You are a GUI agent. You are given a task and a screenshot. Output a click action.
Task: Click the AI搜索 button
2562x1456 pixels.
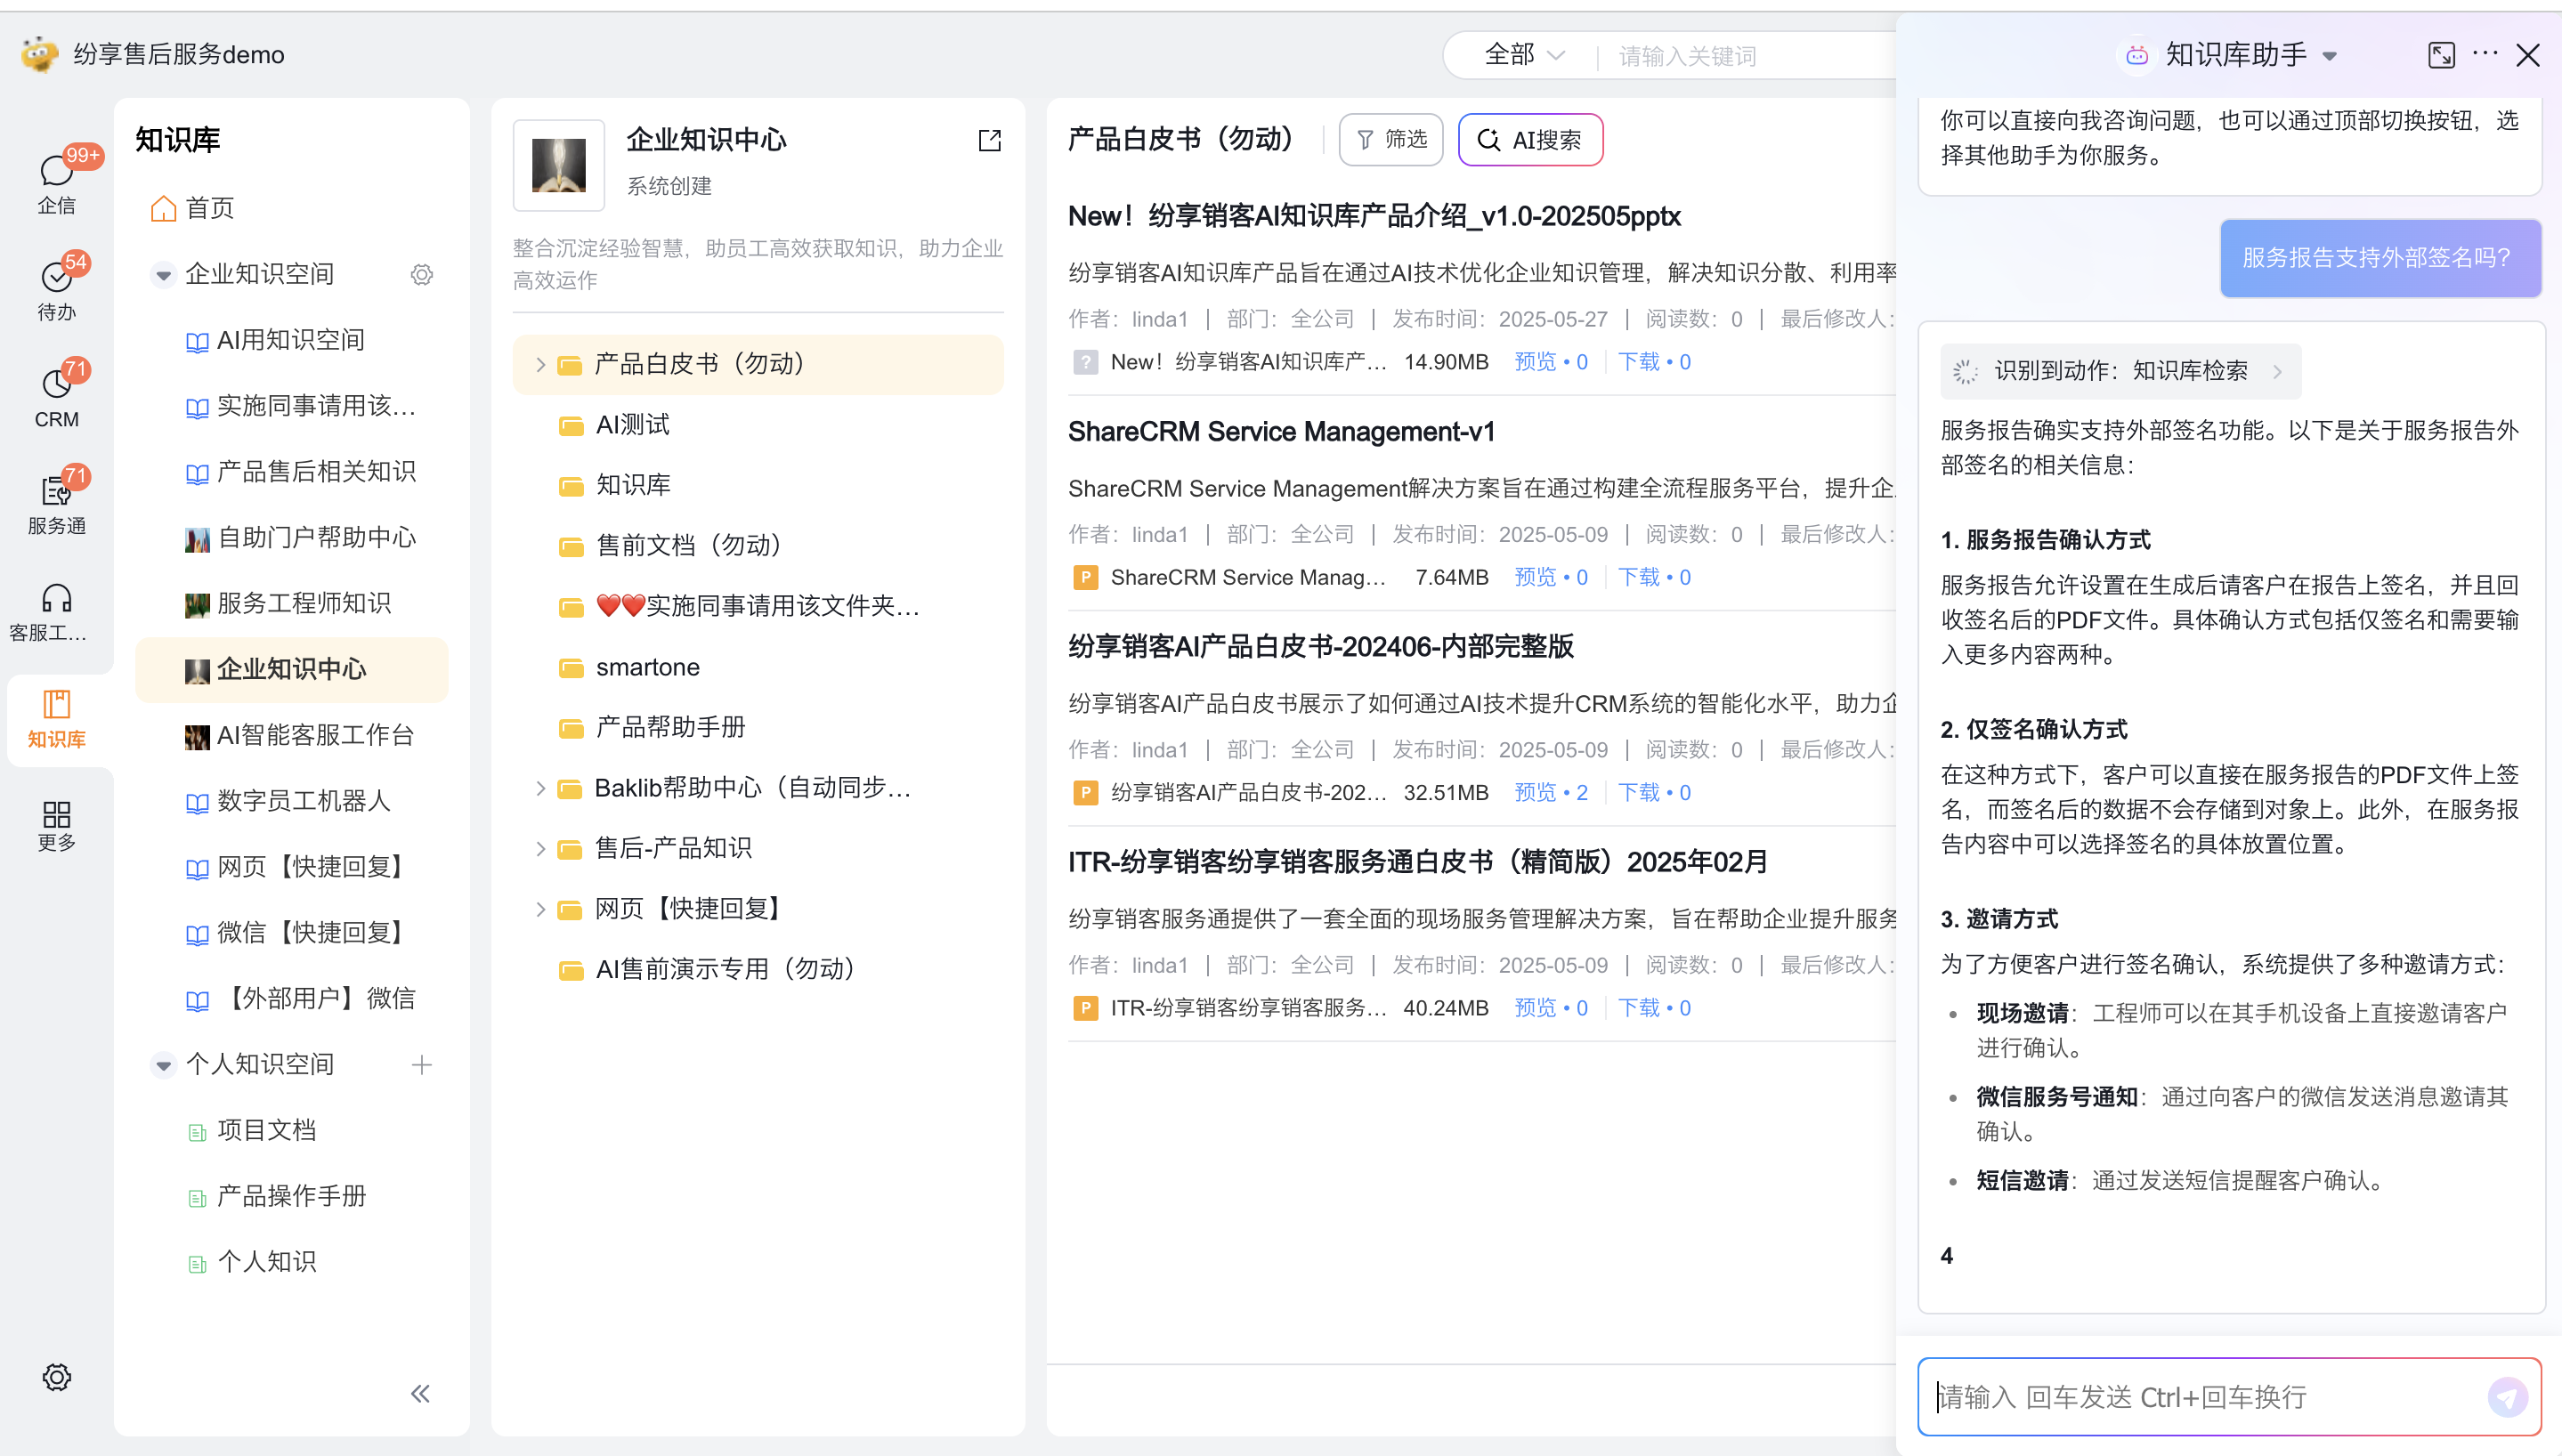[1530, 139]
